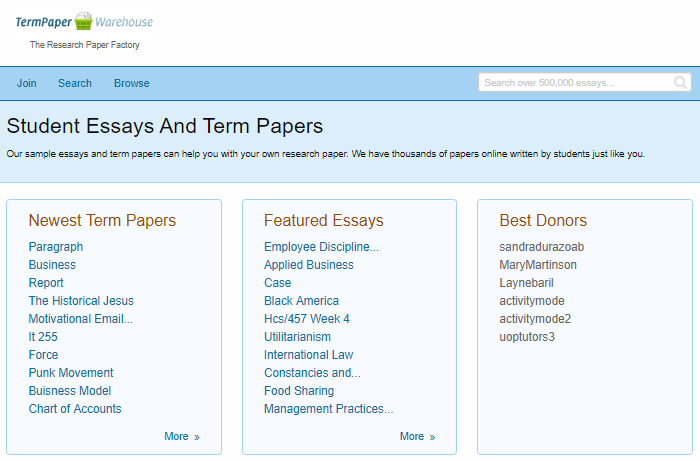The image size is (700, 461).
Task: Open the Hcs/457 Week 4 essay
Action: [307, 319]
